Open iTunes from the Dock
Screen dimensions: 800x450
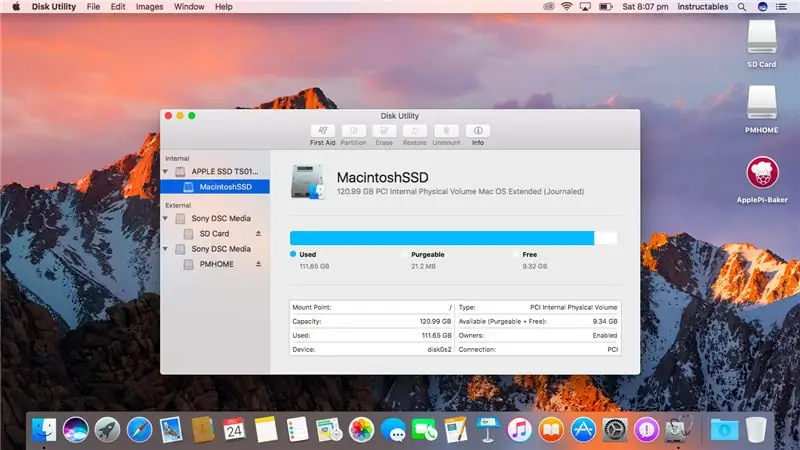point(519,430)
